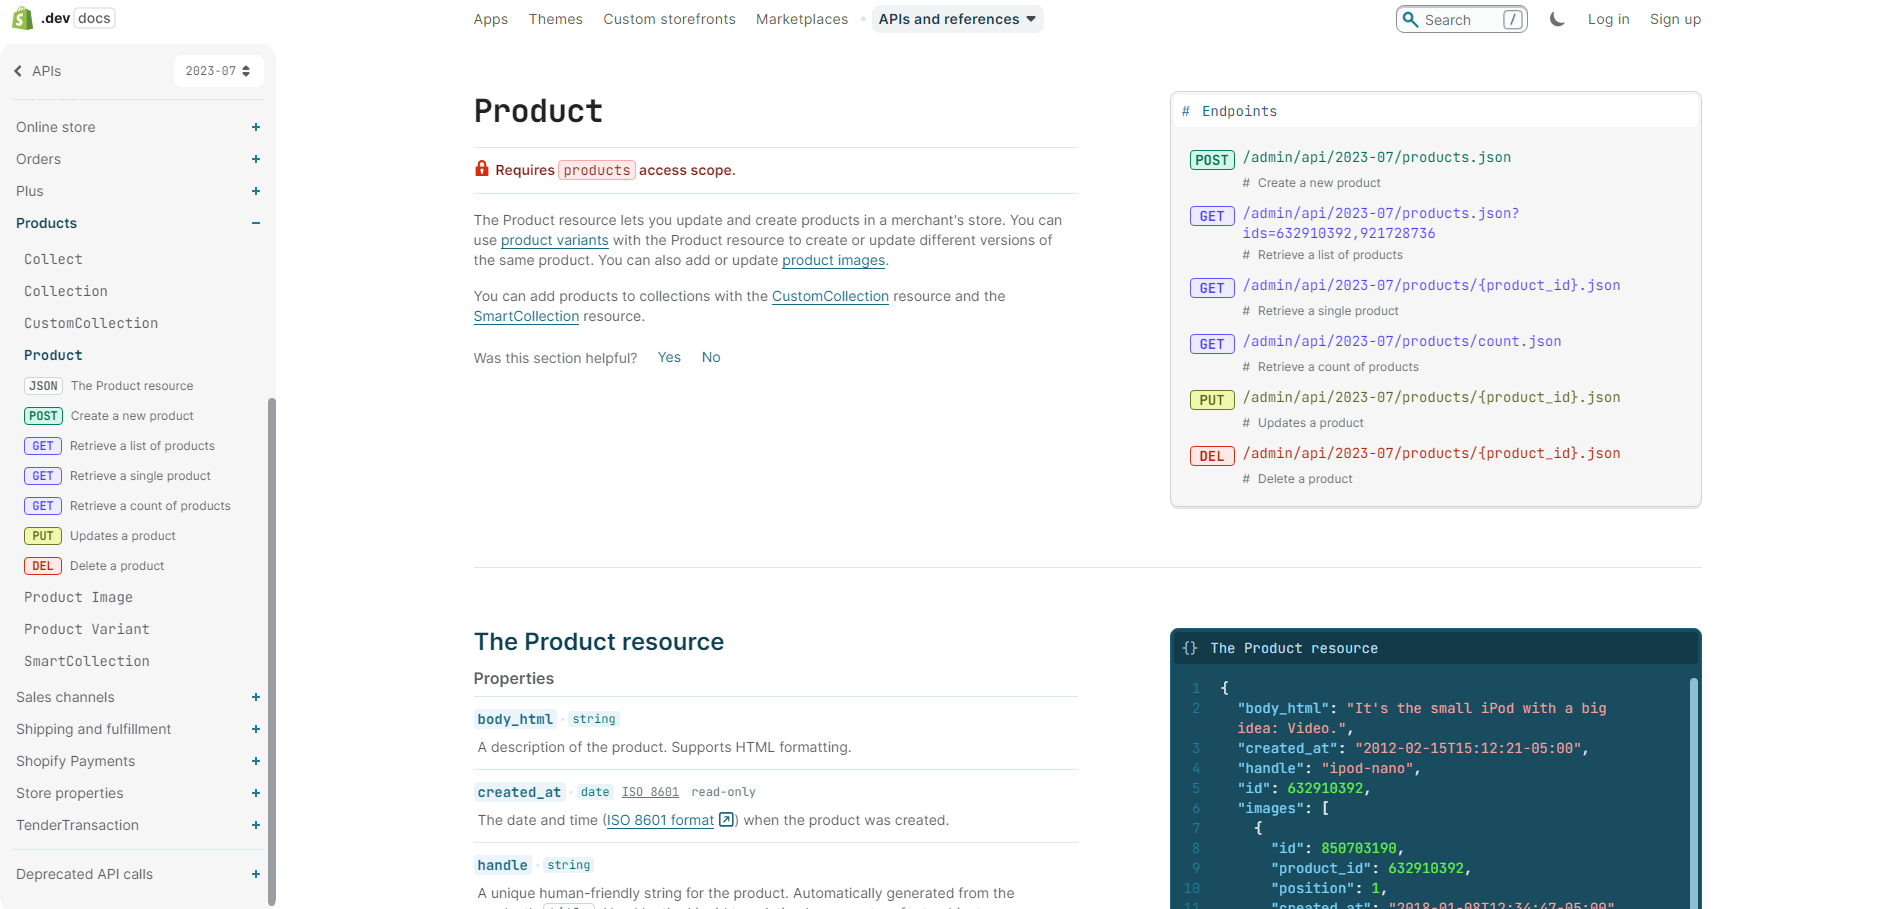Viewport: 1892px width, 909px height.
Task: Collapse the Products section
Action: tap(256, 223)
